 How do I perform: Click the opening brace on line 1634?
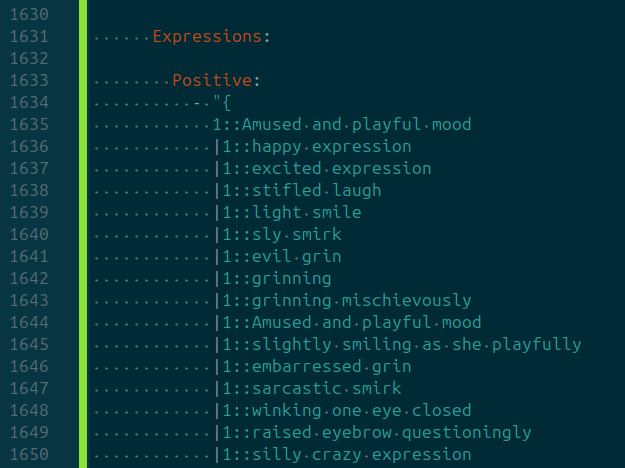226,103
